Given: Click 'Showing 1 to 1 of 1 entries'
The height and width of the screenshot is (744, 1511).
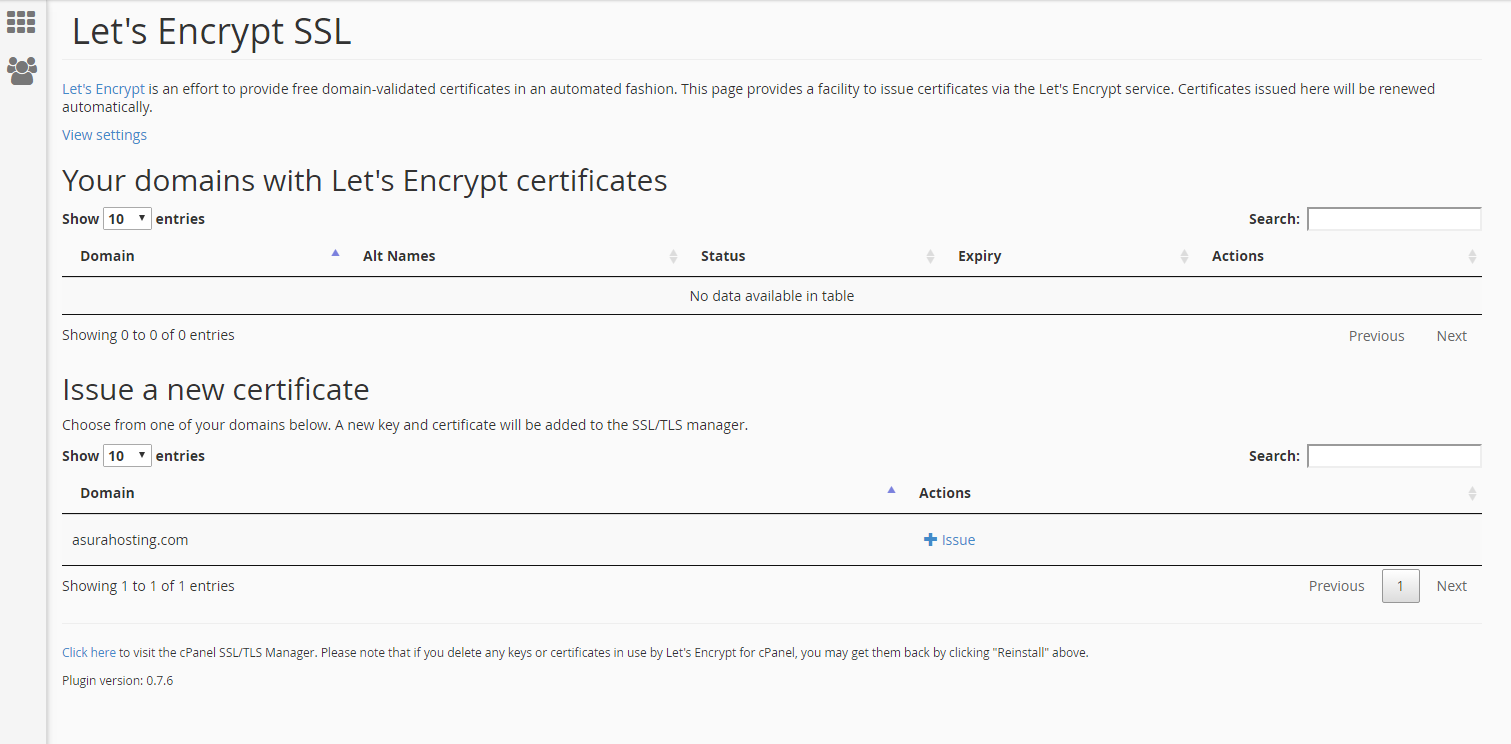Looking at the screenshot, I should pos(148,586).
